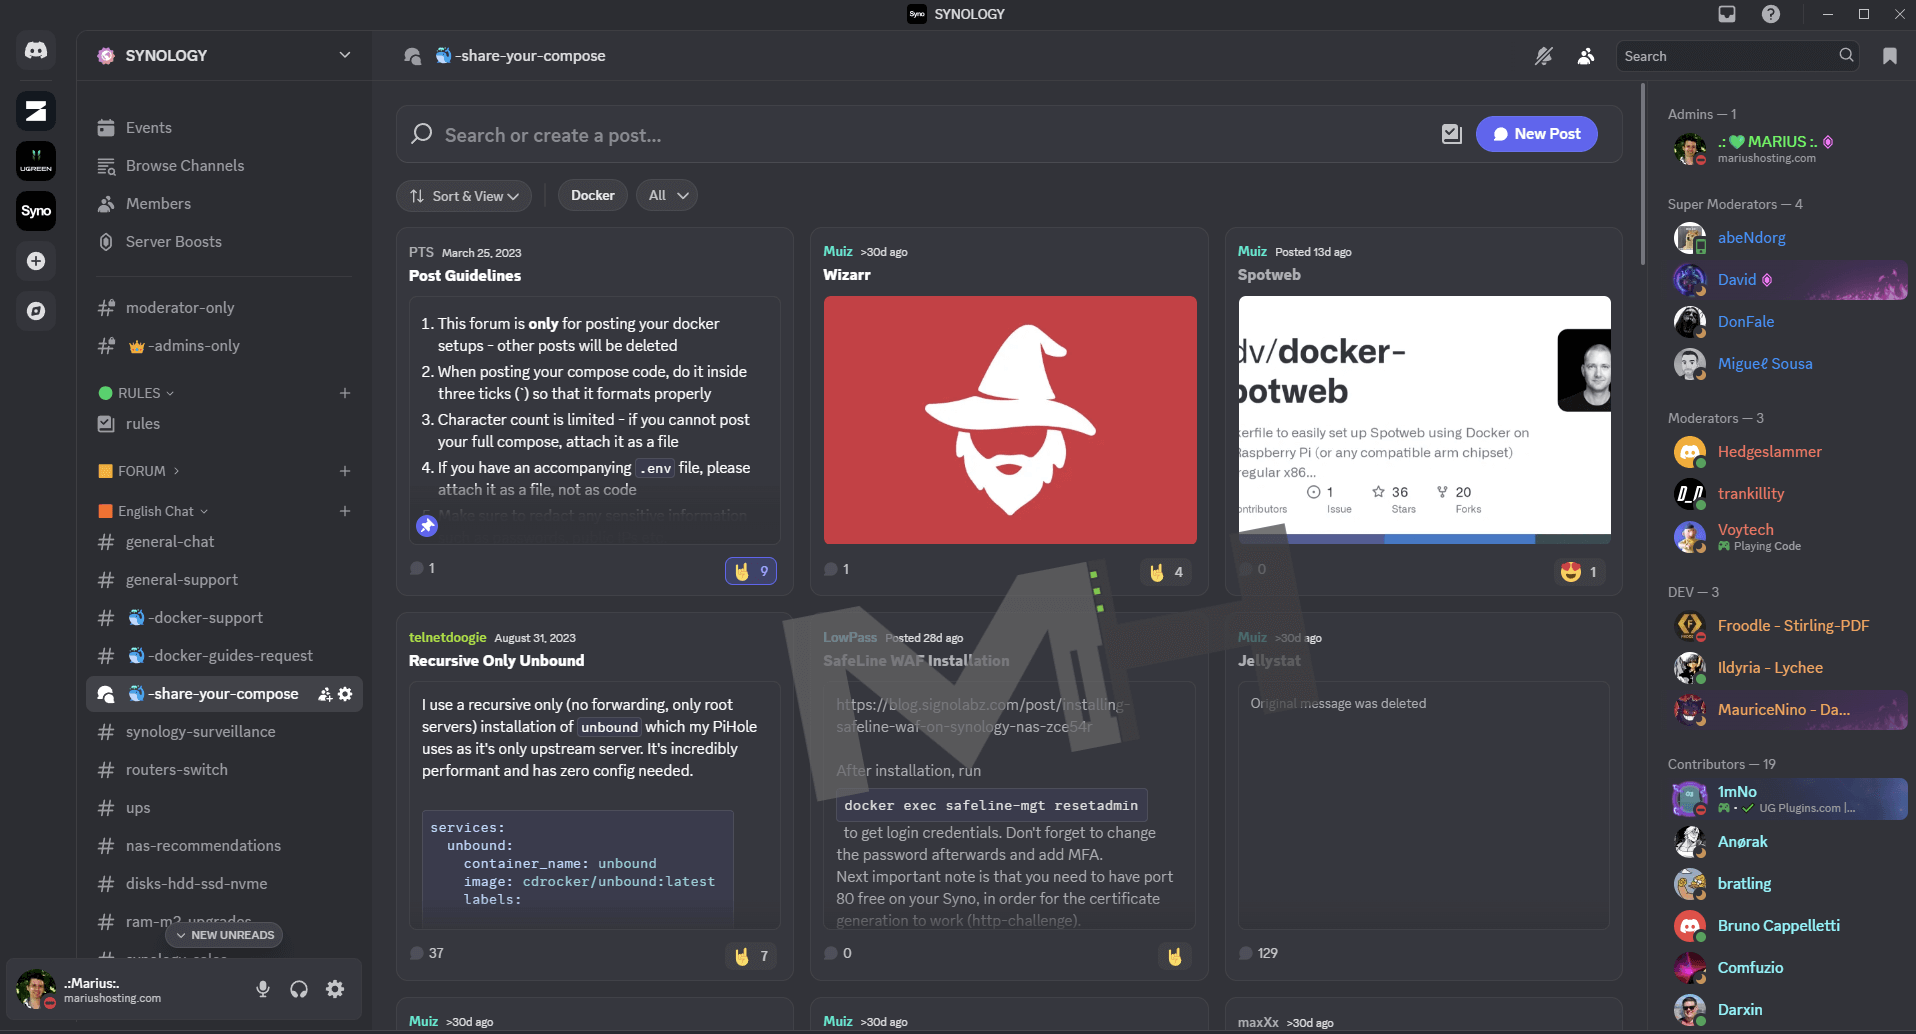Open the inbox icon in title bar
The width and height of the screenshot is (1916, 1034).
tap(1727, 14)
